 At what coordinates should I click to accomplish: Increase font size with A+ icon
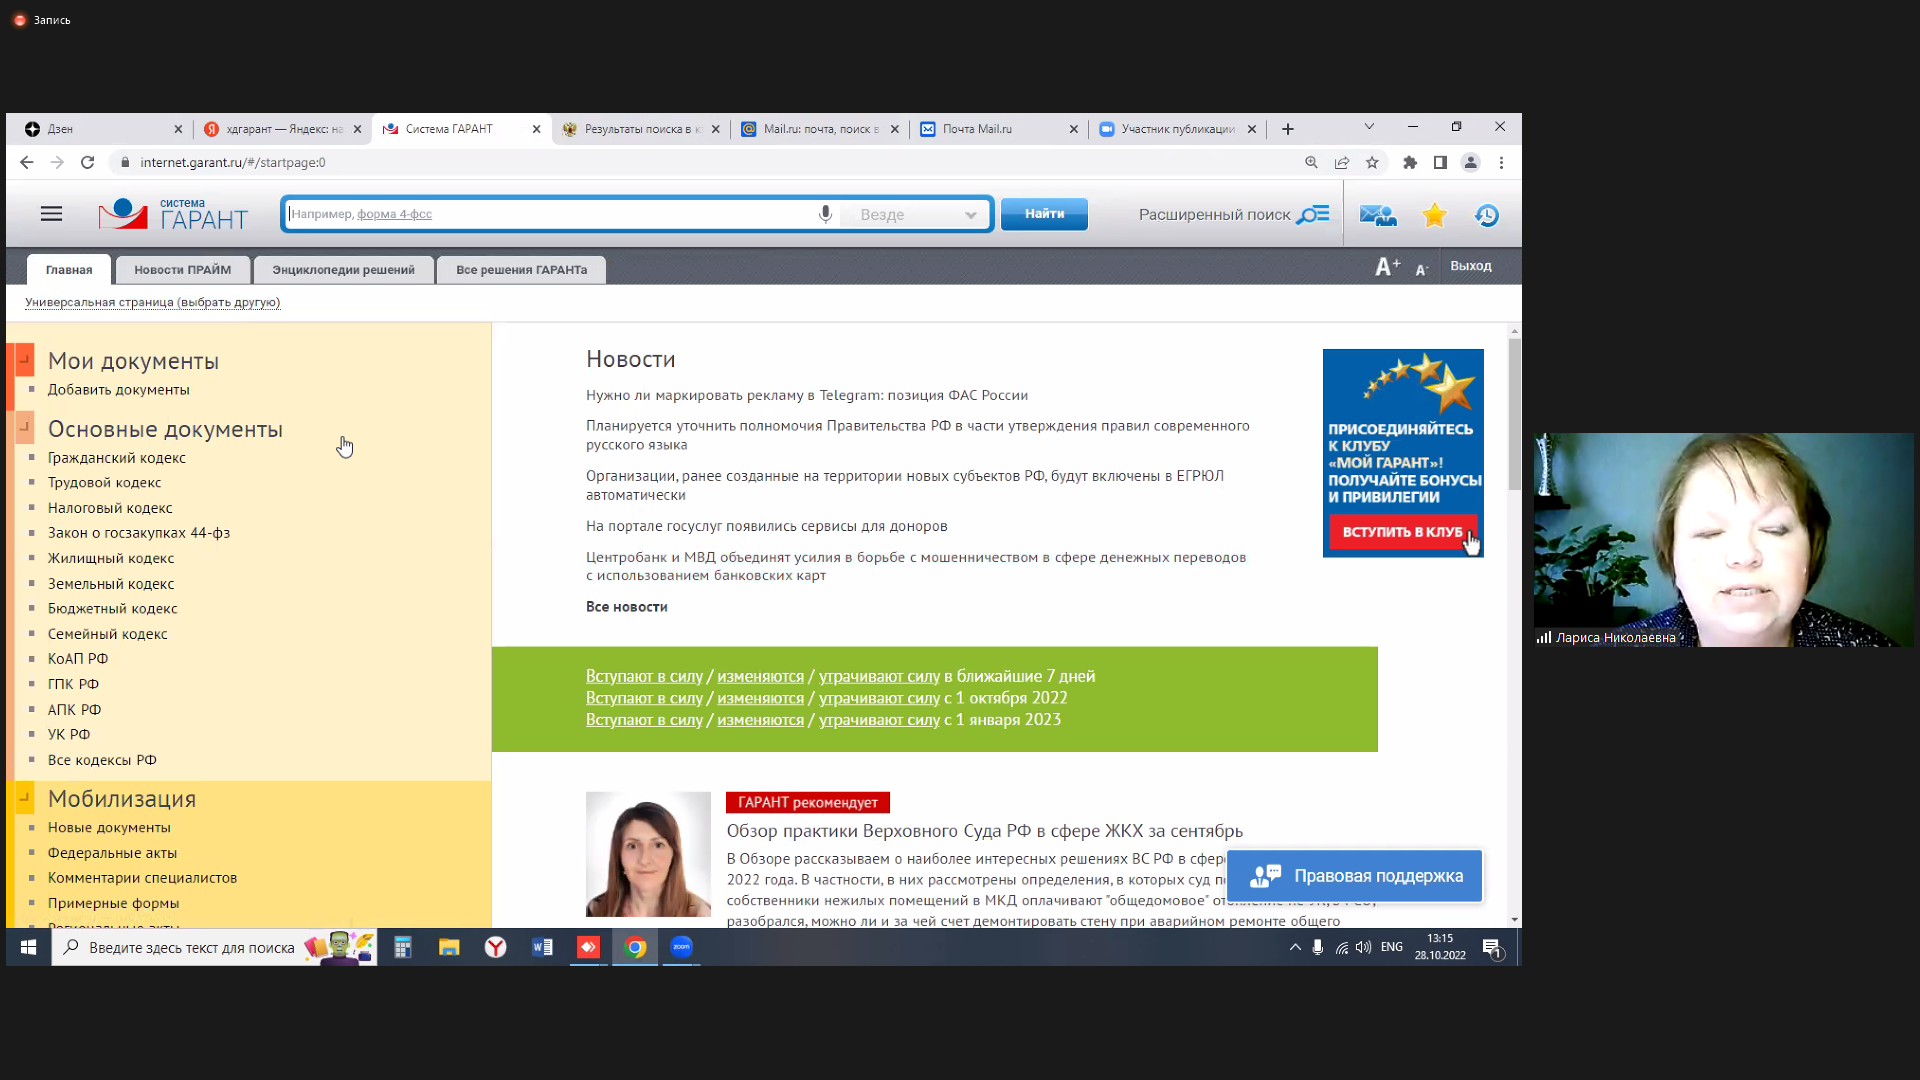(x=1387, y=266)
